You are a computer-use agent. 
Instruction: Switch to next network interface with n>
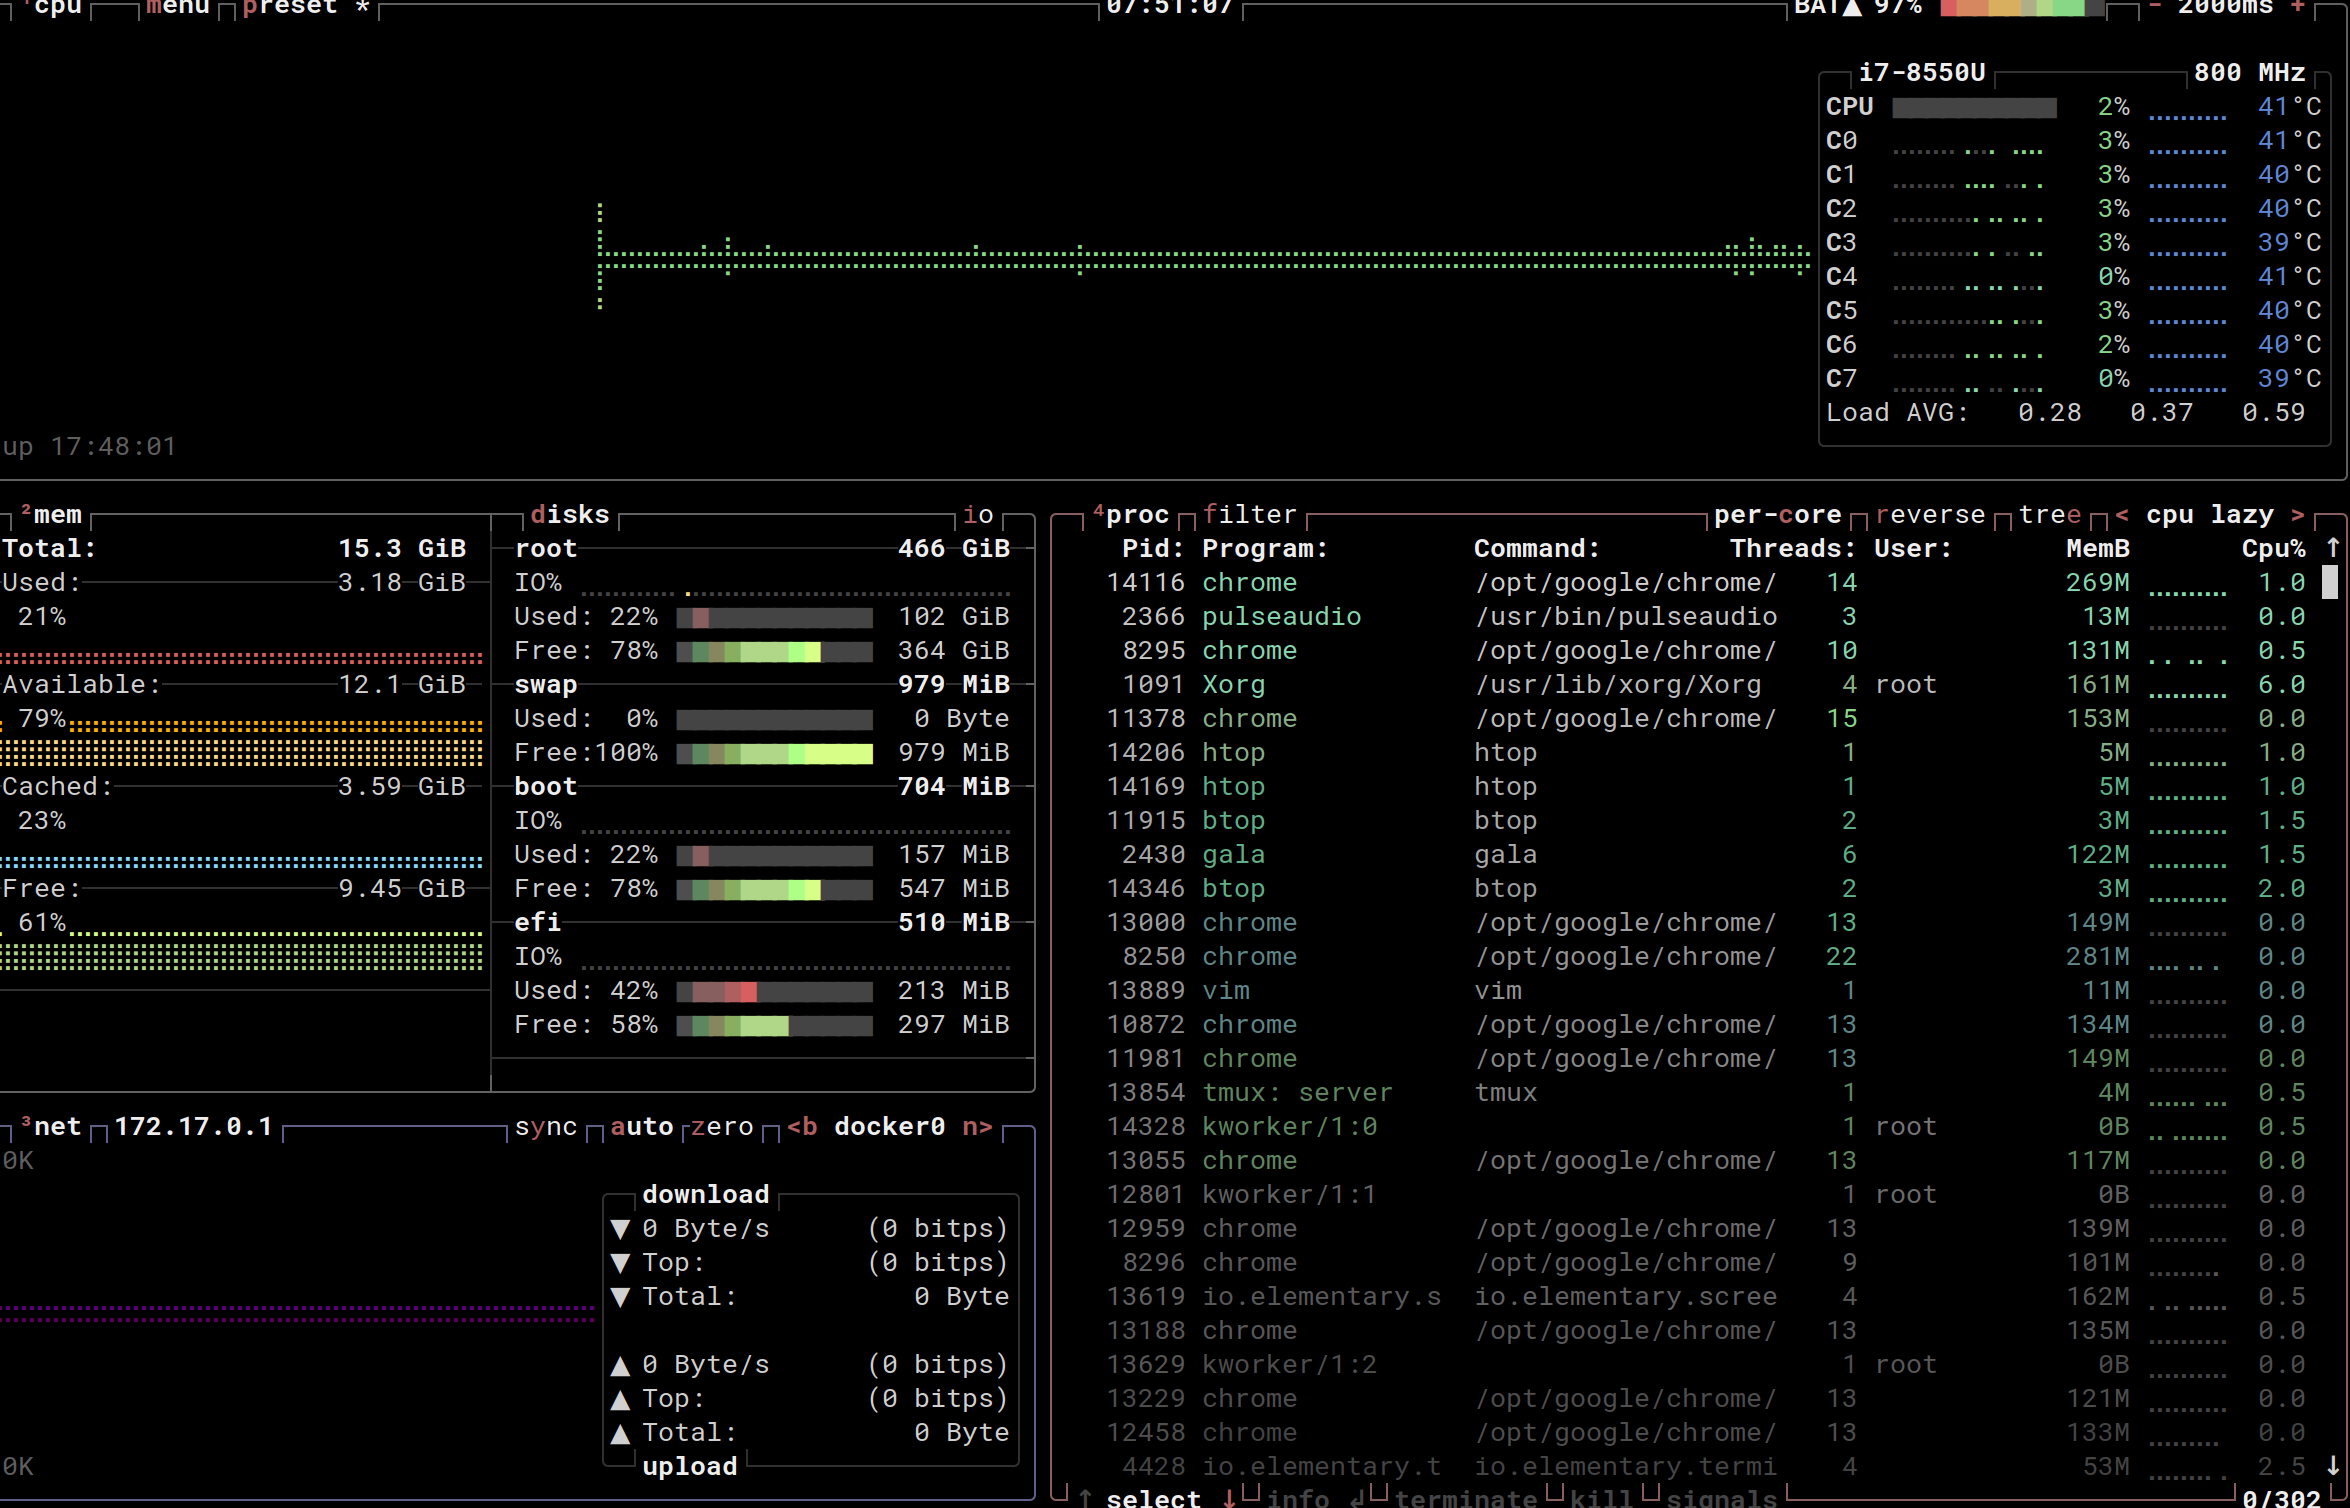(x=977, y=1127)
